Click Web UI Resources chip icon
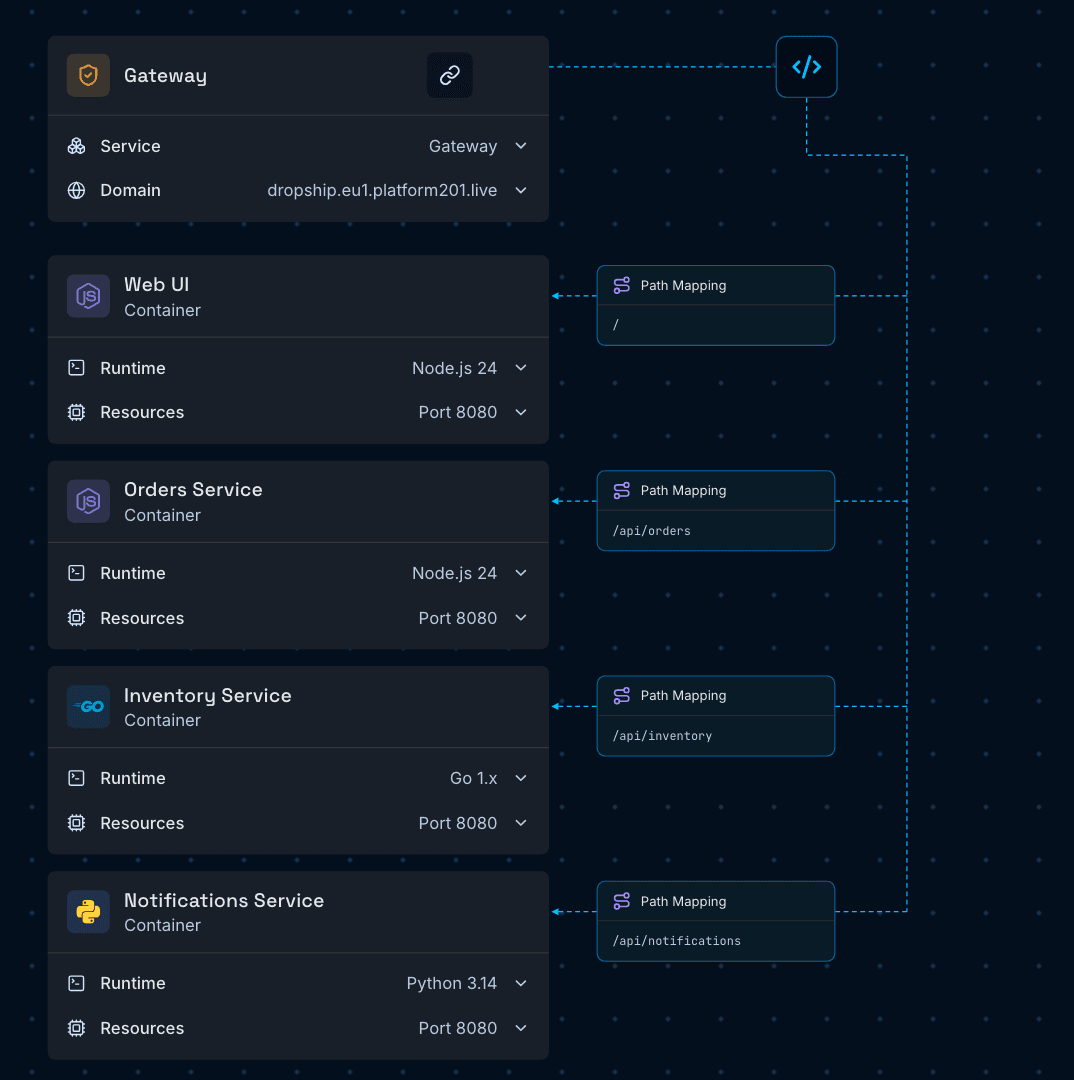The image size is (1074, 1080). click(x=76, y=412)
